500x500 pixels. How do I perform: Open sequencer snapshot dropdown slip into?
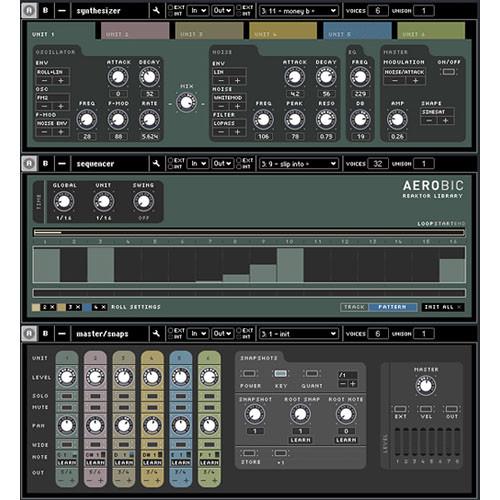tap(299, 164)
